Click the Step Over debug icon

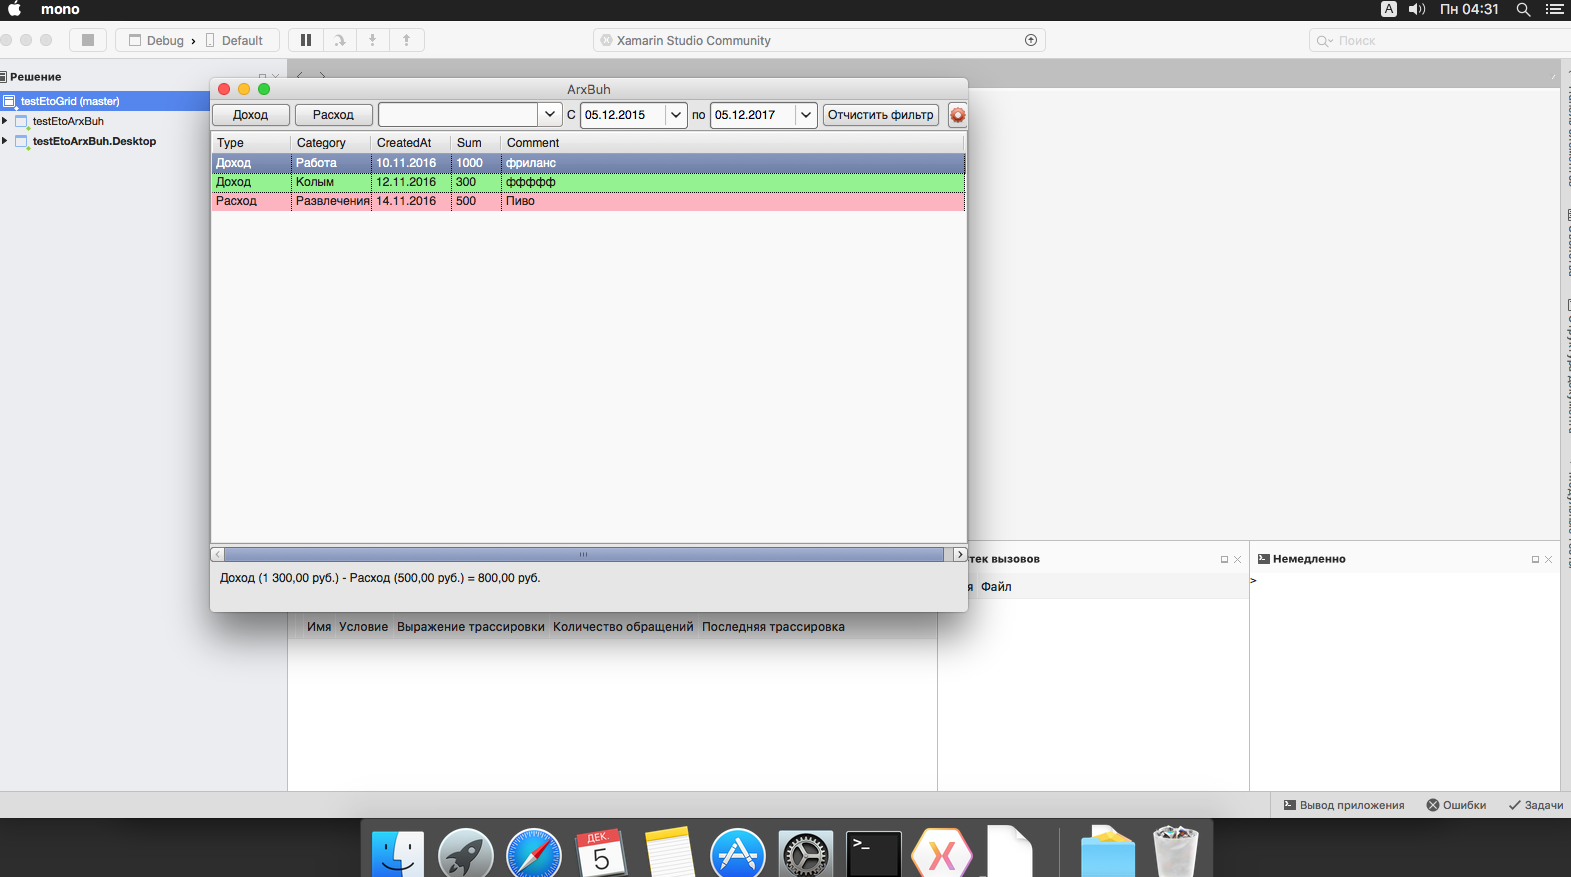point(340,40)
